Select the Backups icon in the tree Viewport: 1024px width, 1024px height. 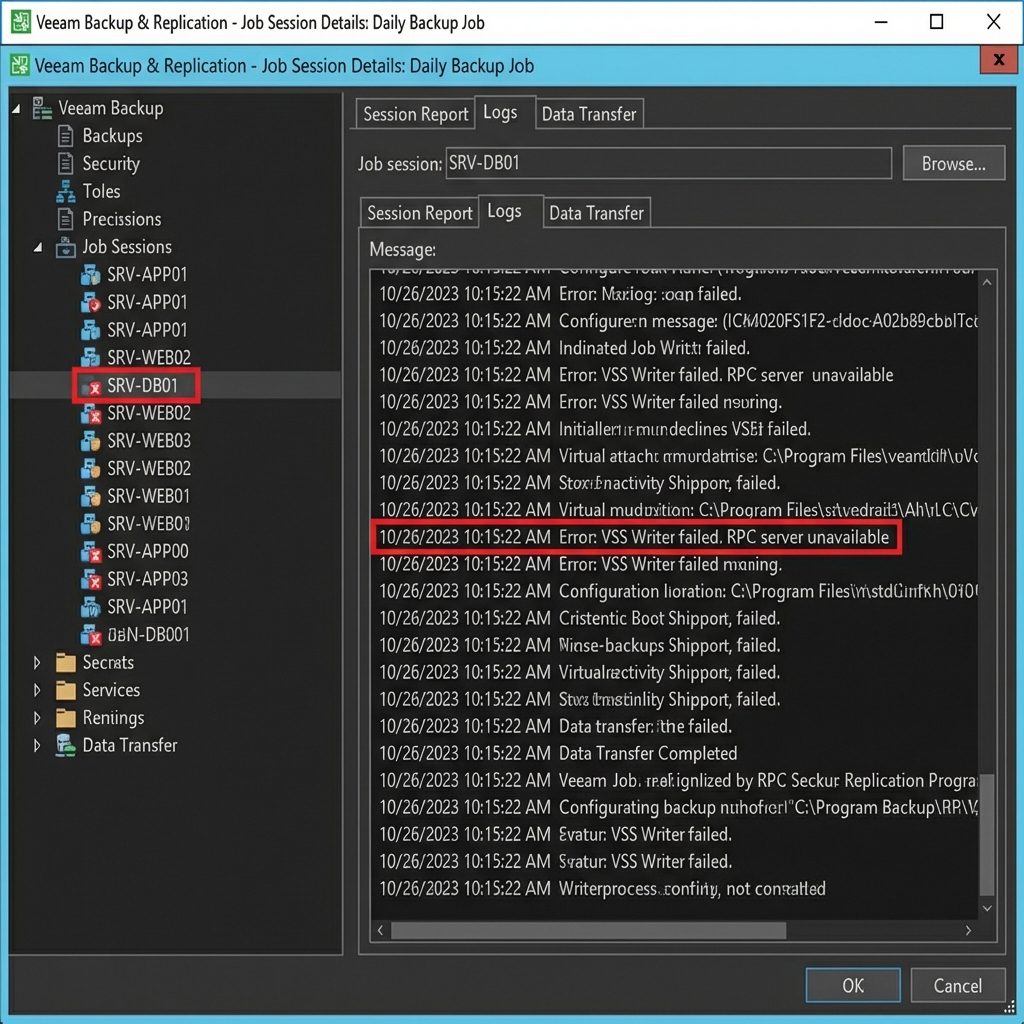tap(66, 136)
